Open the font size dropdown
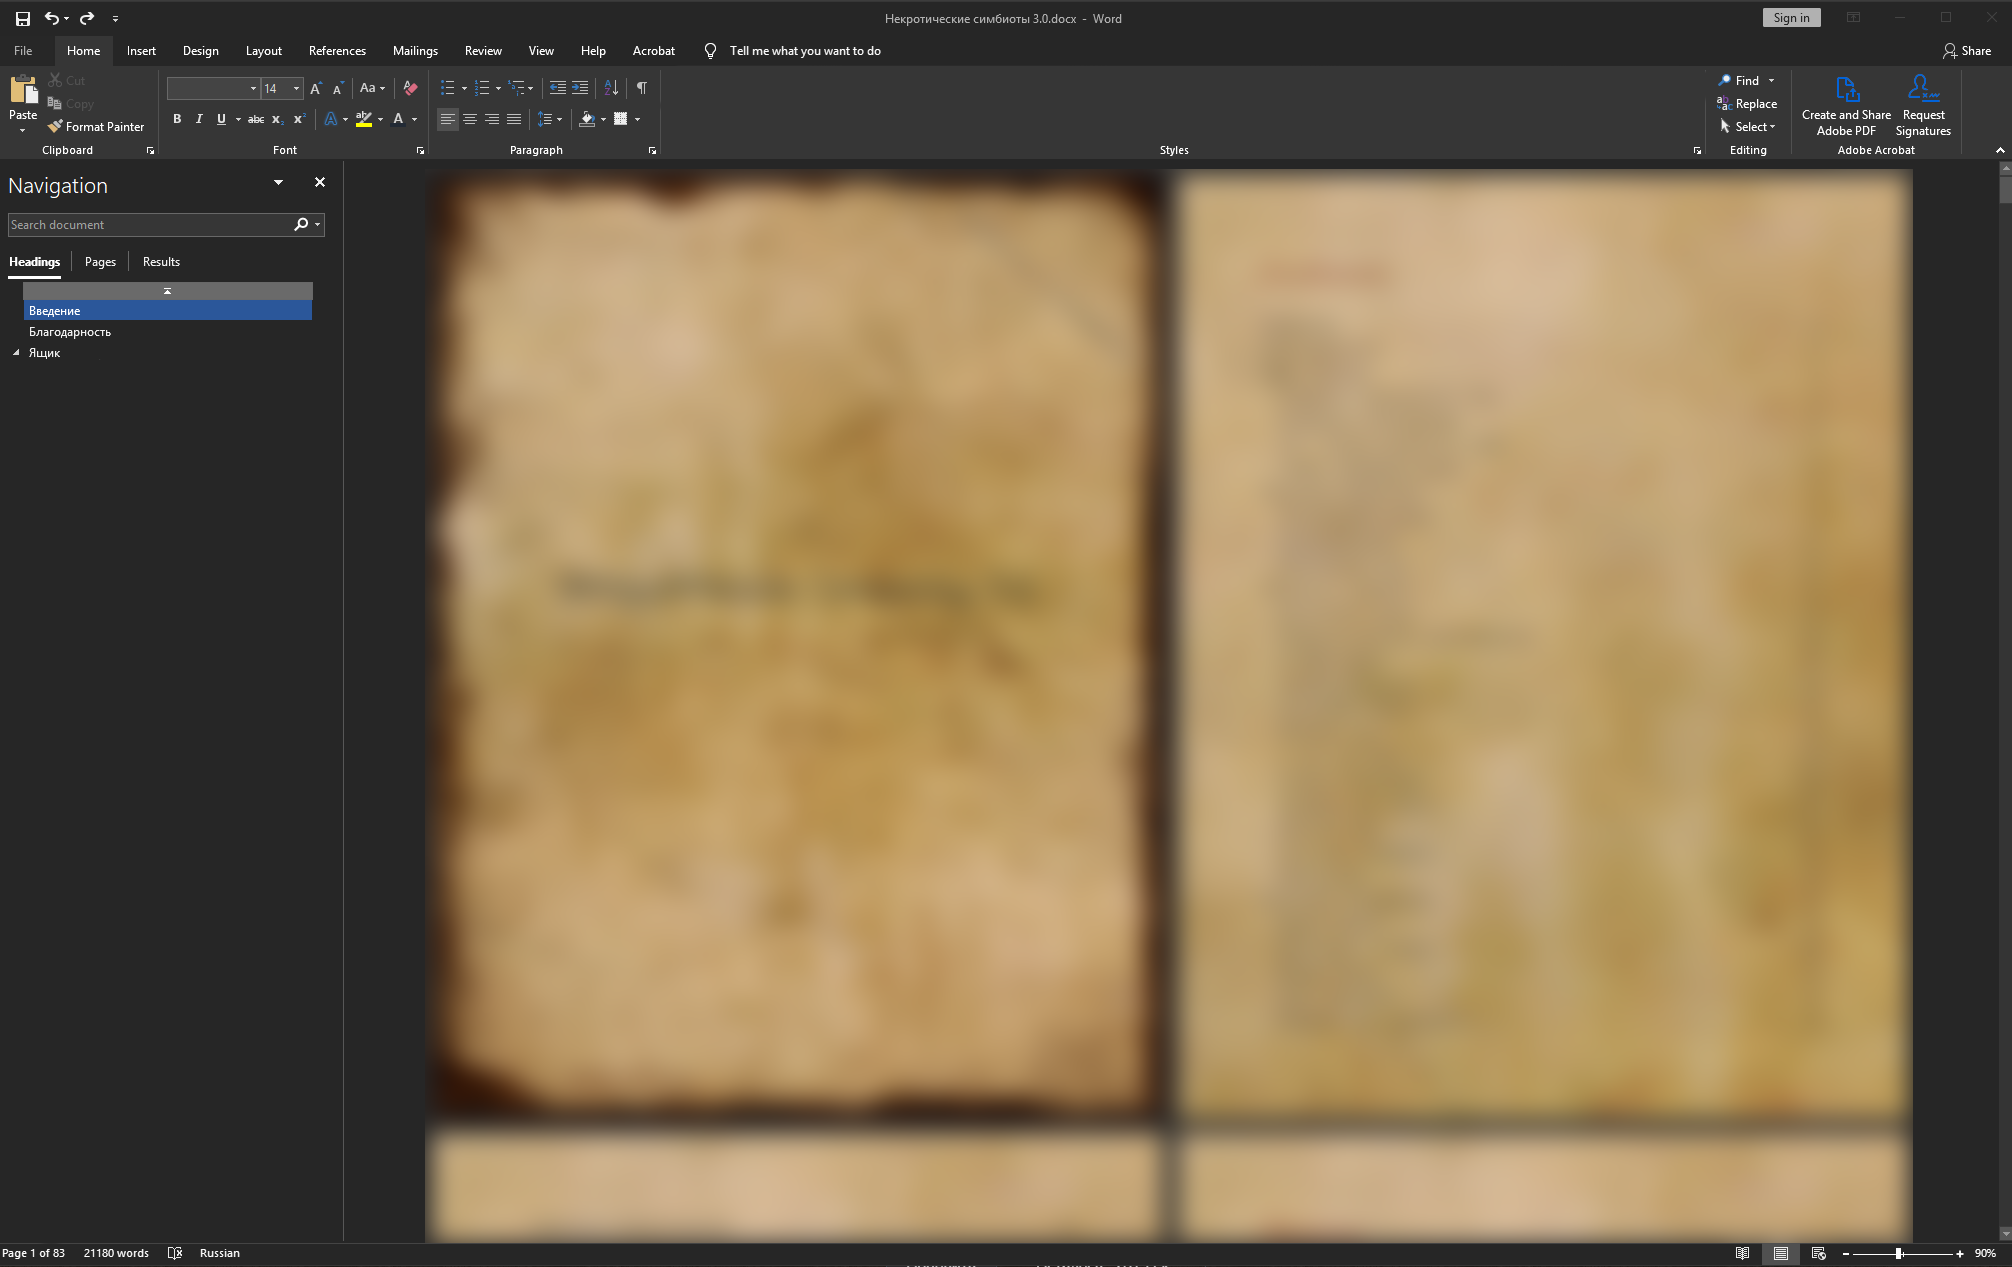The image size is (2012, 1267). point(296,88)
